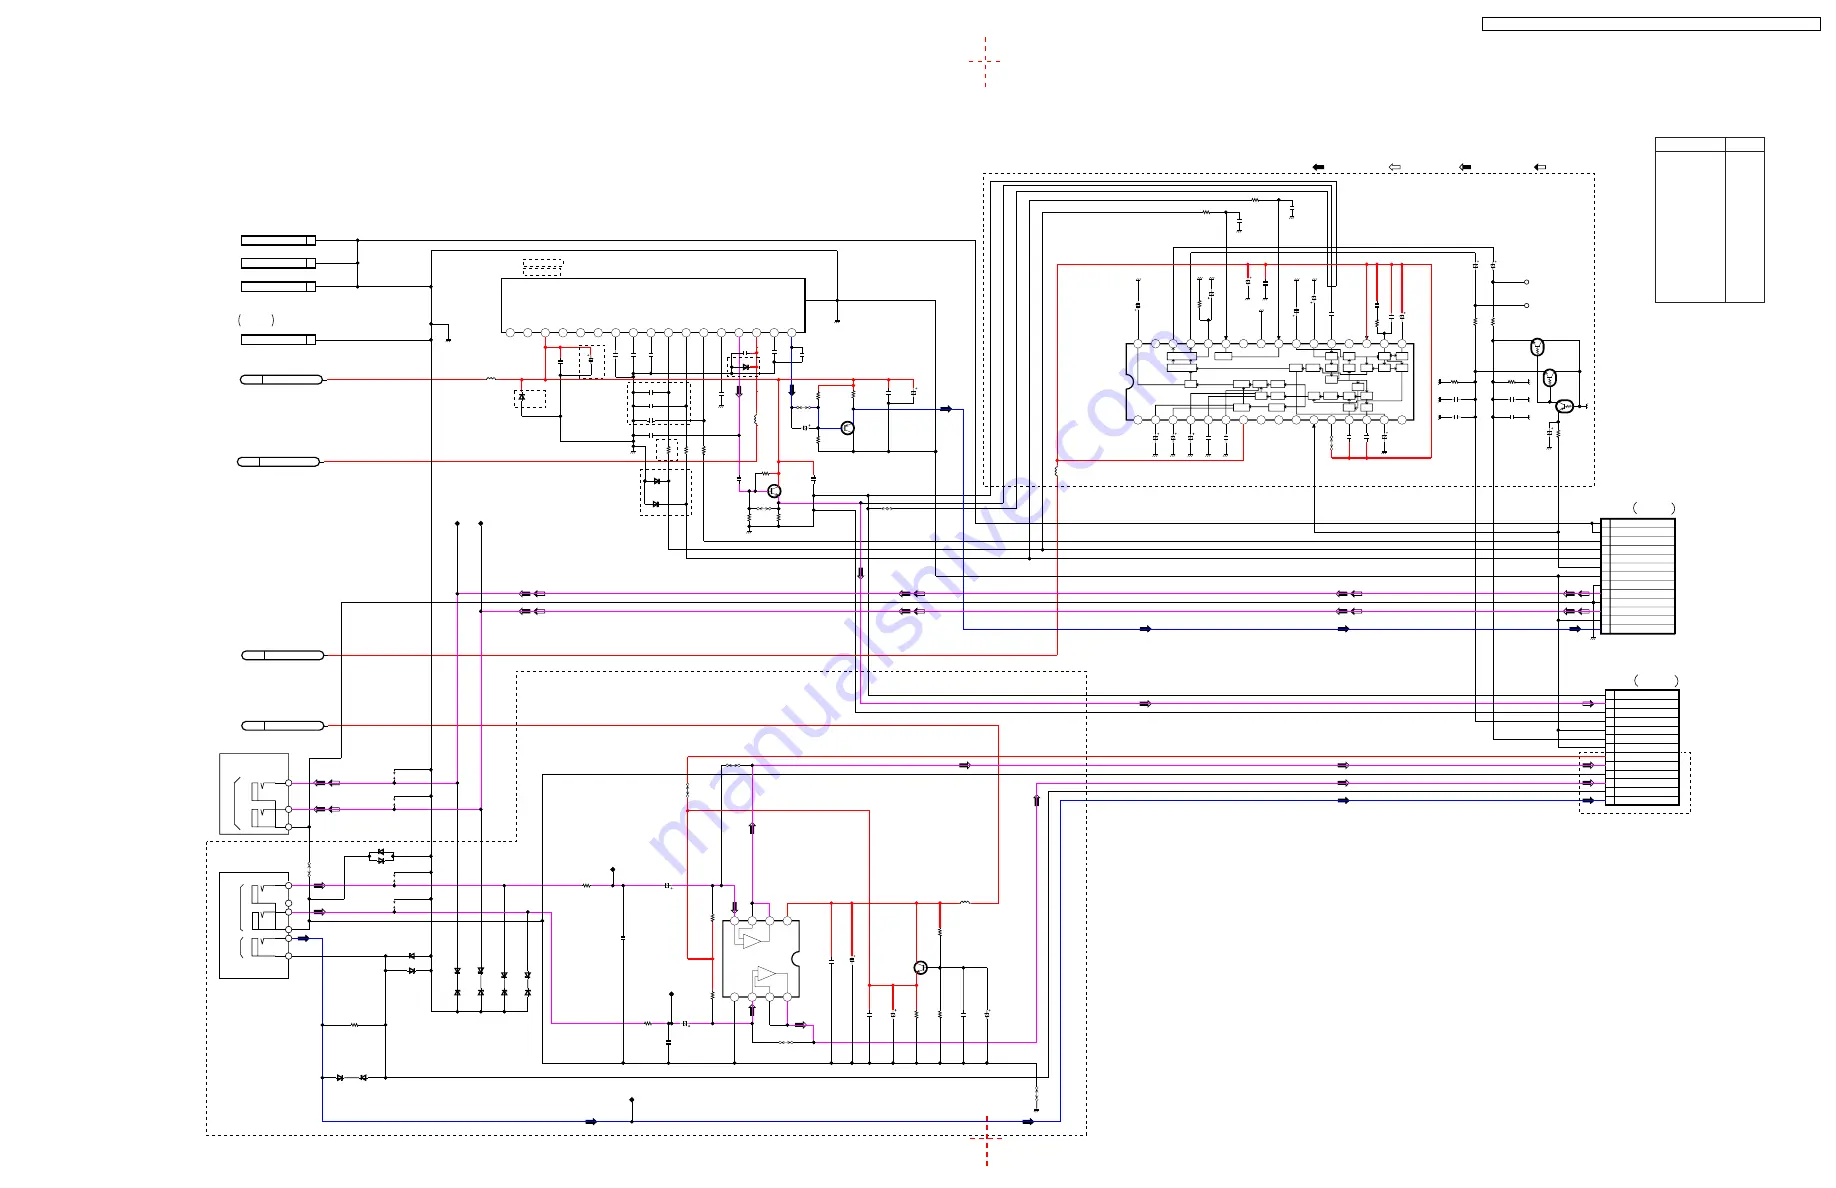Viewport: 1836px width, 1188px height.
Task: Select the three-transistor cluster
Action: (x=1551, y=377)
